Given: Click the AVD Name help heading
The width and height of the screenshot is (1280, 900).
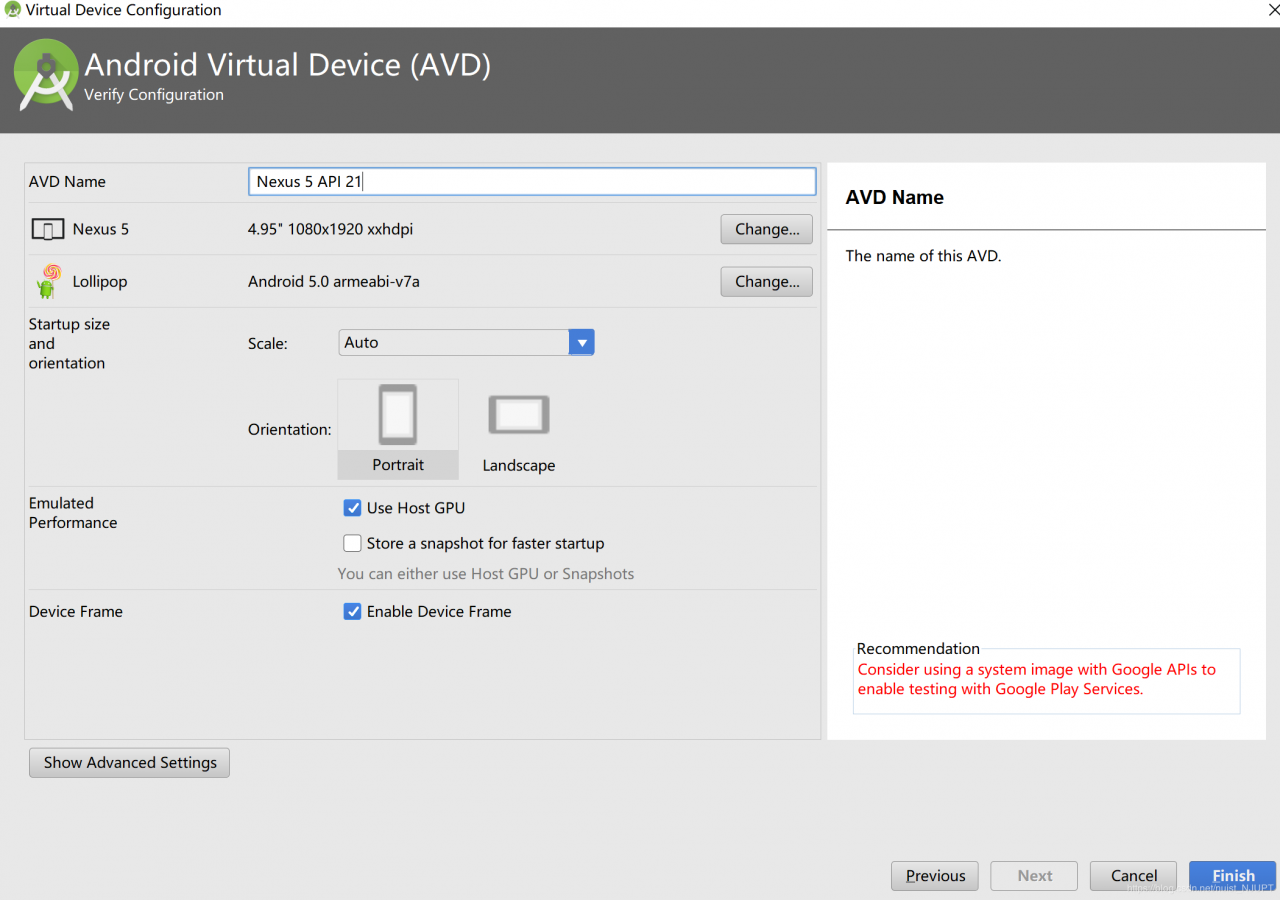Looking at the screenshot, I should click(x=895, y=198).
